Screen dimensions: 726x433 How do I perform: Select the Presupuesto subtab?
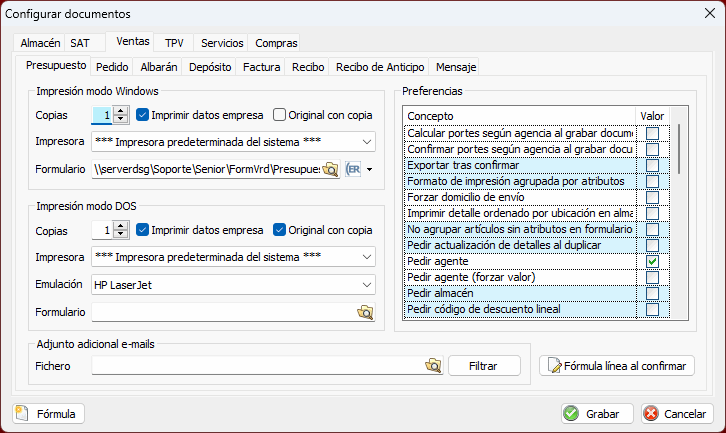click(x=56, y=65)
